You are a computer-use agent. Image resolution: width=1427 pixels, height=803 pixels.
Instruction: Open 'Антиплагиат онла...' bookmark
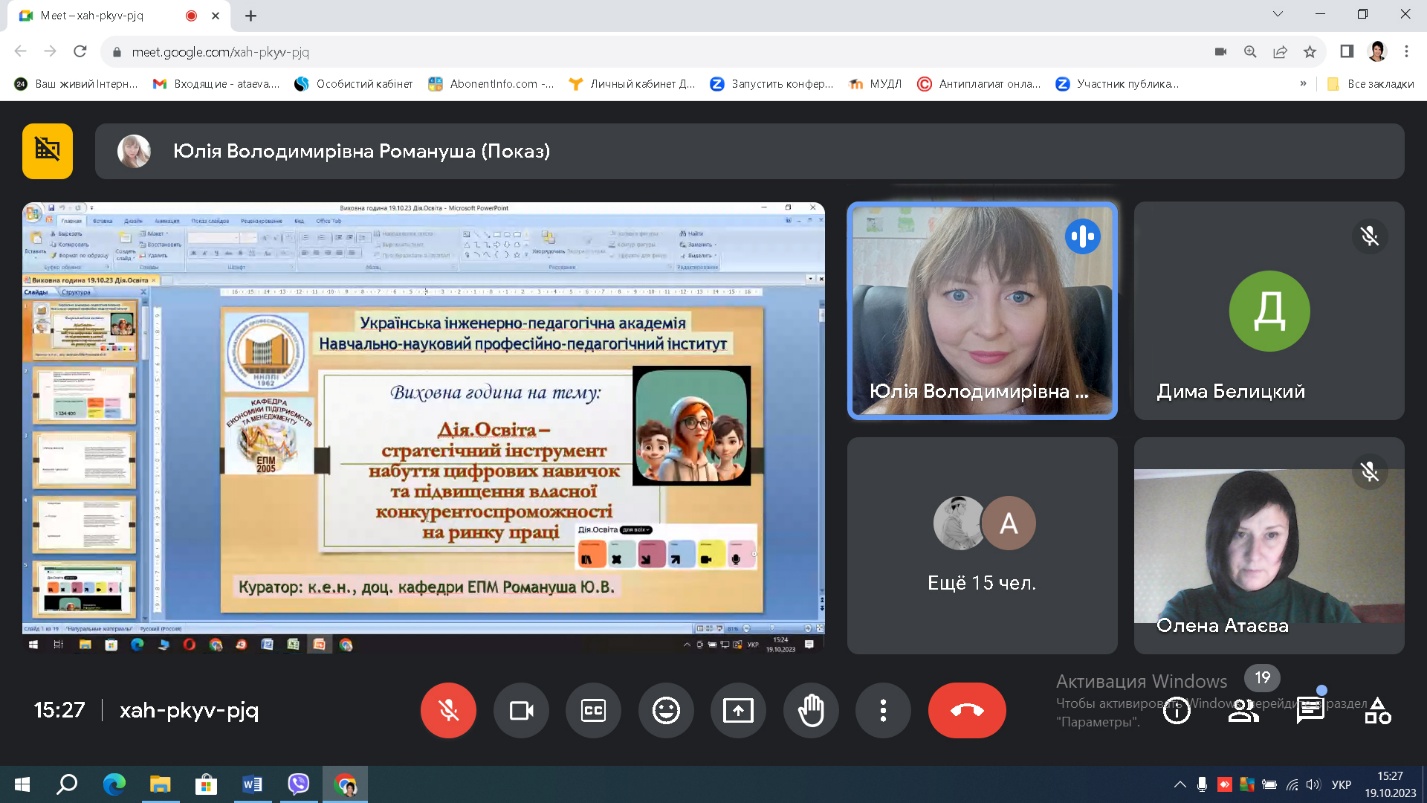[980, 84]
